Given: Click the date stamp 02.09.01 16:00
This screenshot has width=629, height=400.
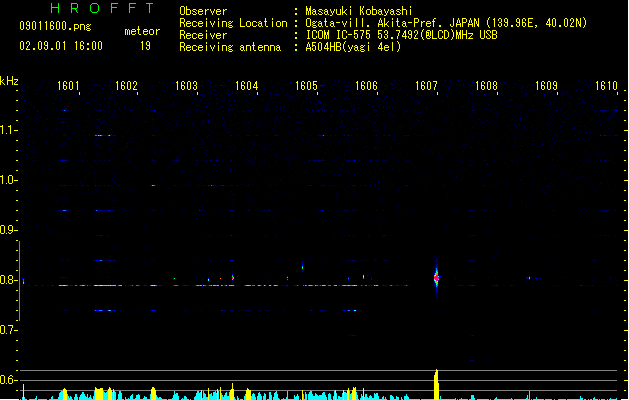Looking at the screenshot, I should (x=61, y=46).
